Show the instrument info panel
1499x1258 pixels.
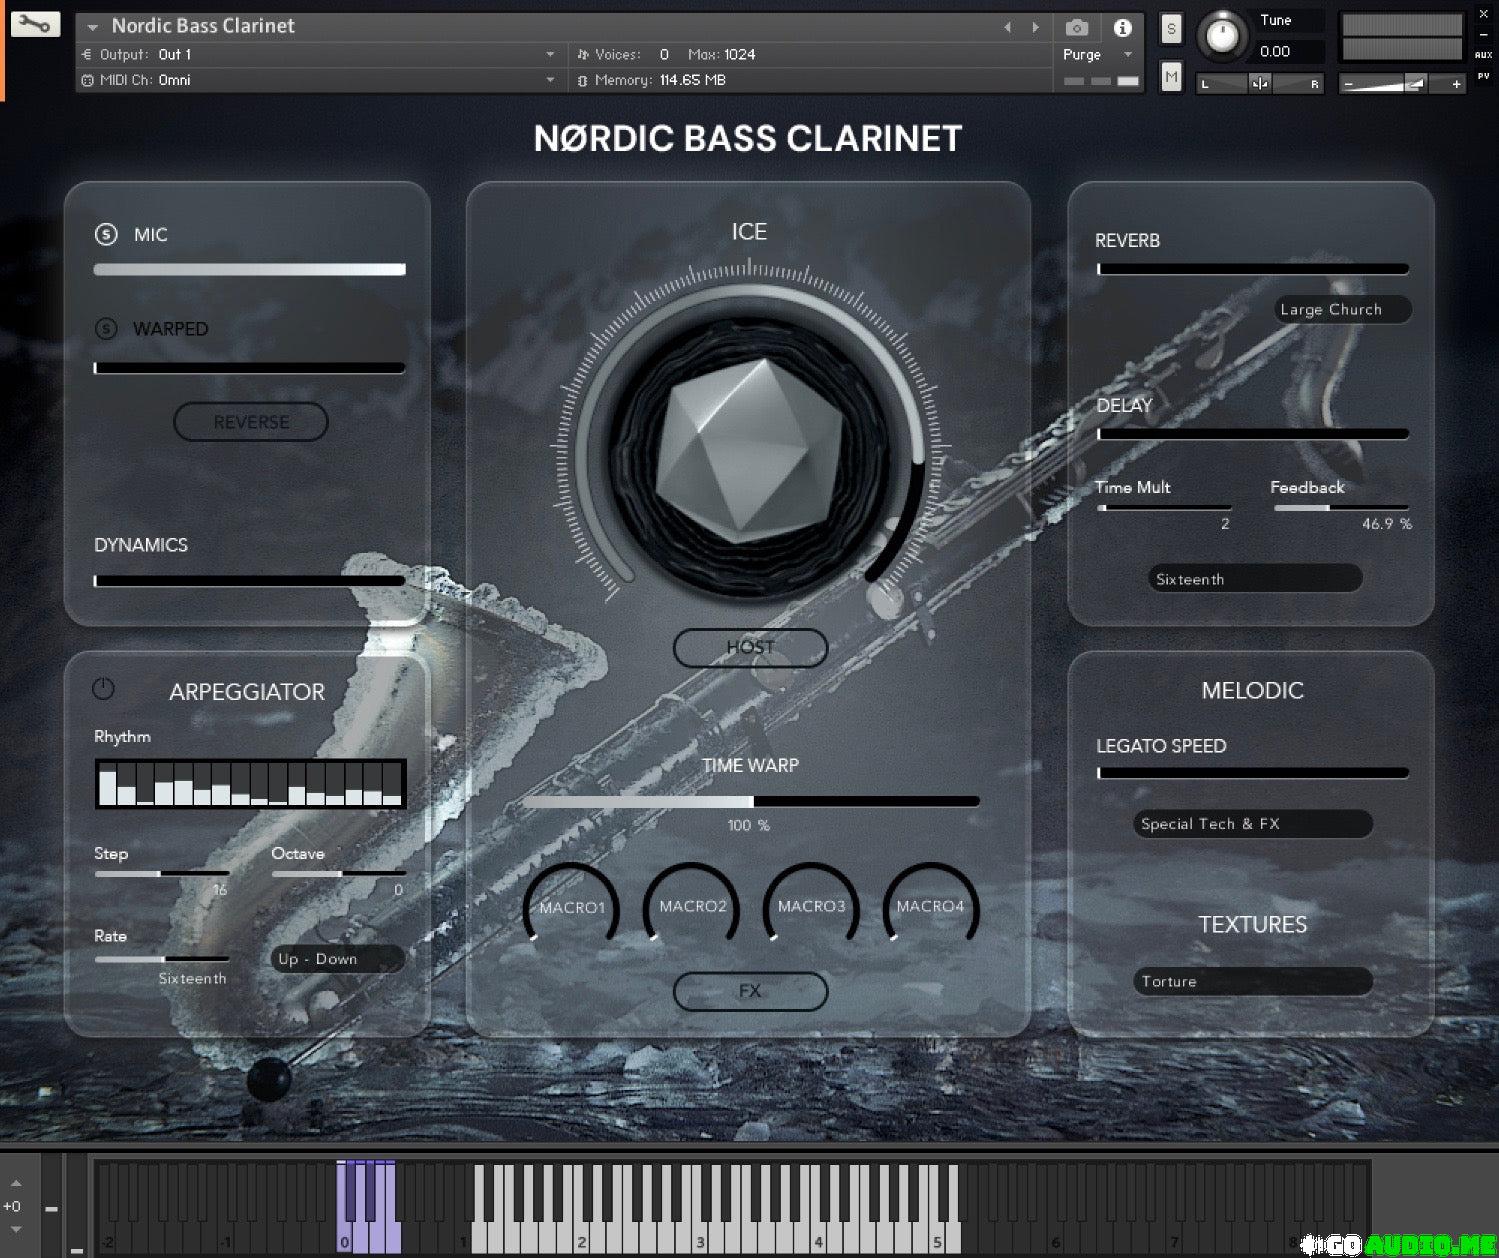click(x=1122, y=27)
